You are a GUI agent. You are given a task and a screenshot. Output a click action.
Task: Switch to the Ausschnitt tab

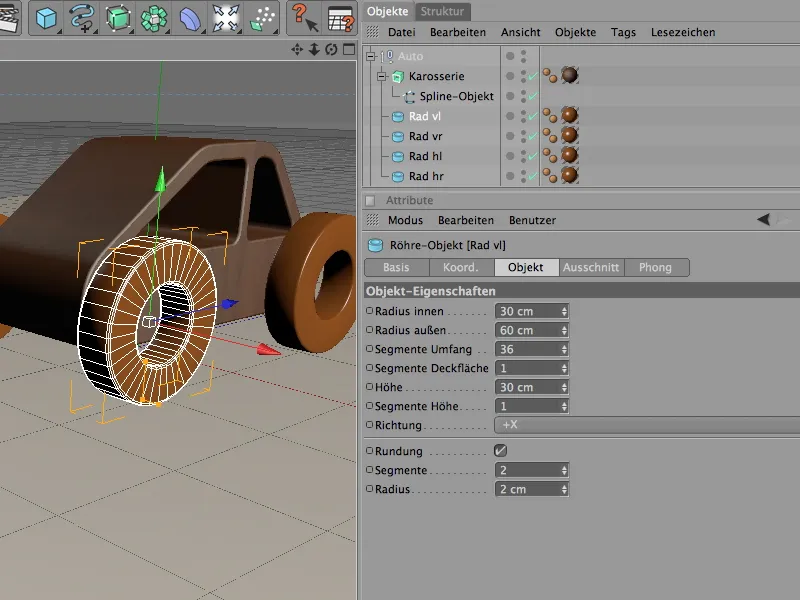[591, 267]
